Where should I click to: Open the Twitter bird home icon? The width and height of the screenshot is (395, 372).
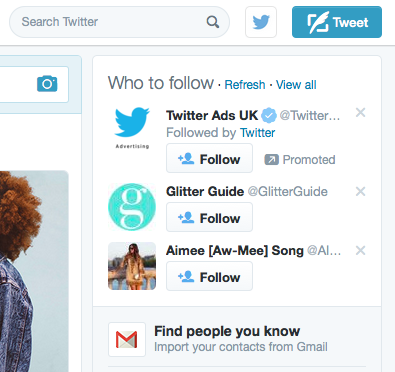pos(261,22)
